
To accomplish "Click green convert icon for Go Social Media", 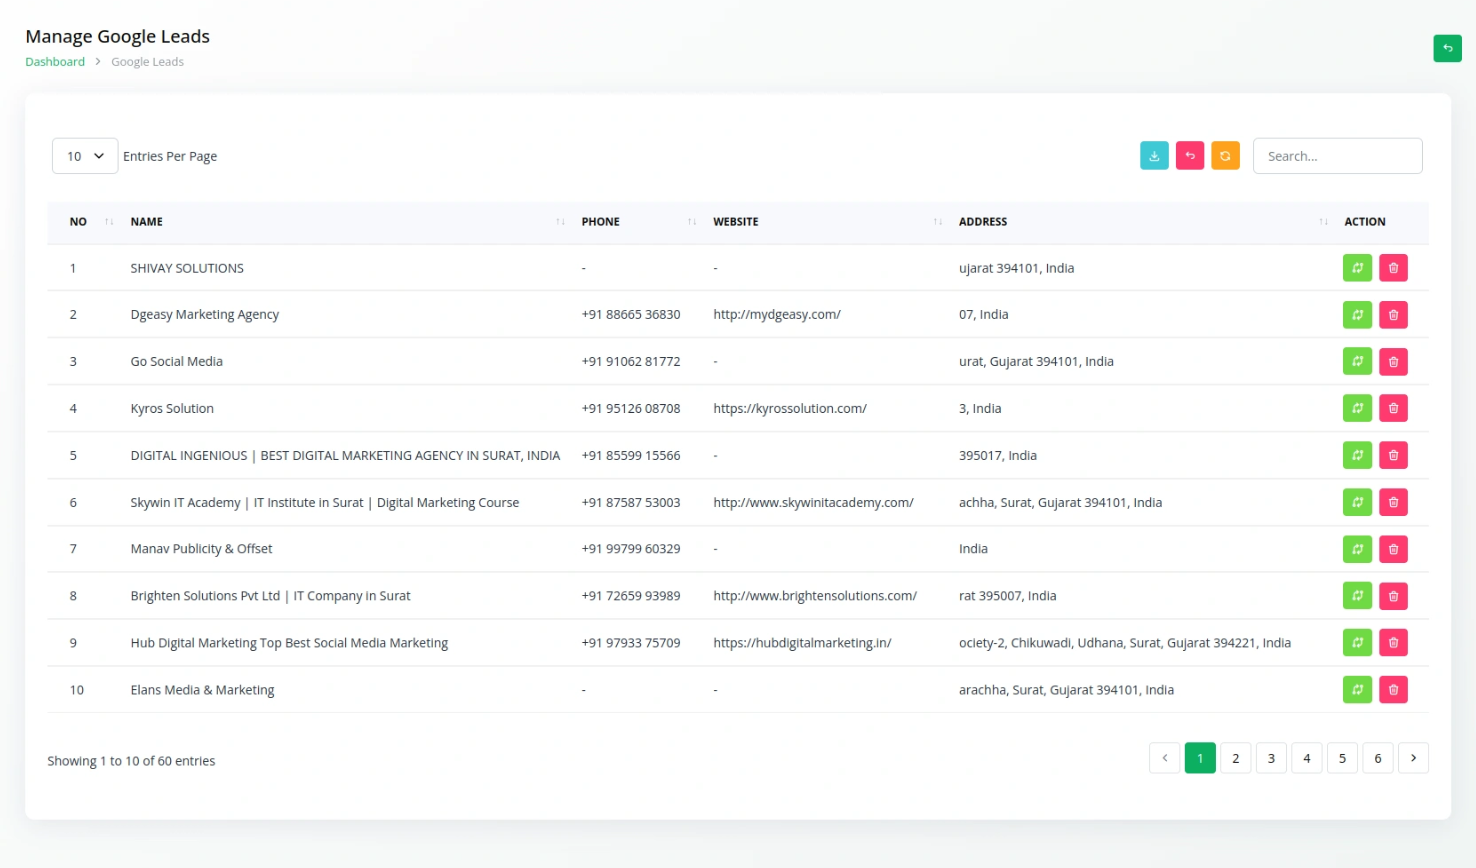I will [x=1357, y=362].
